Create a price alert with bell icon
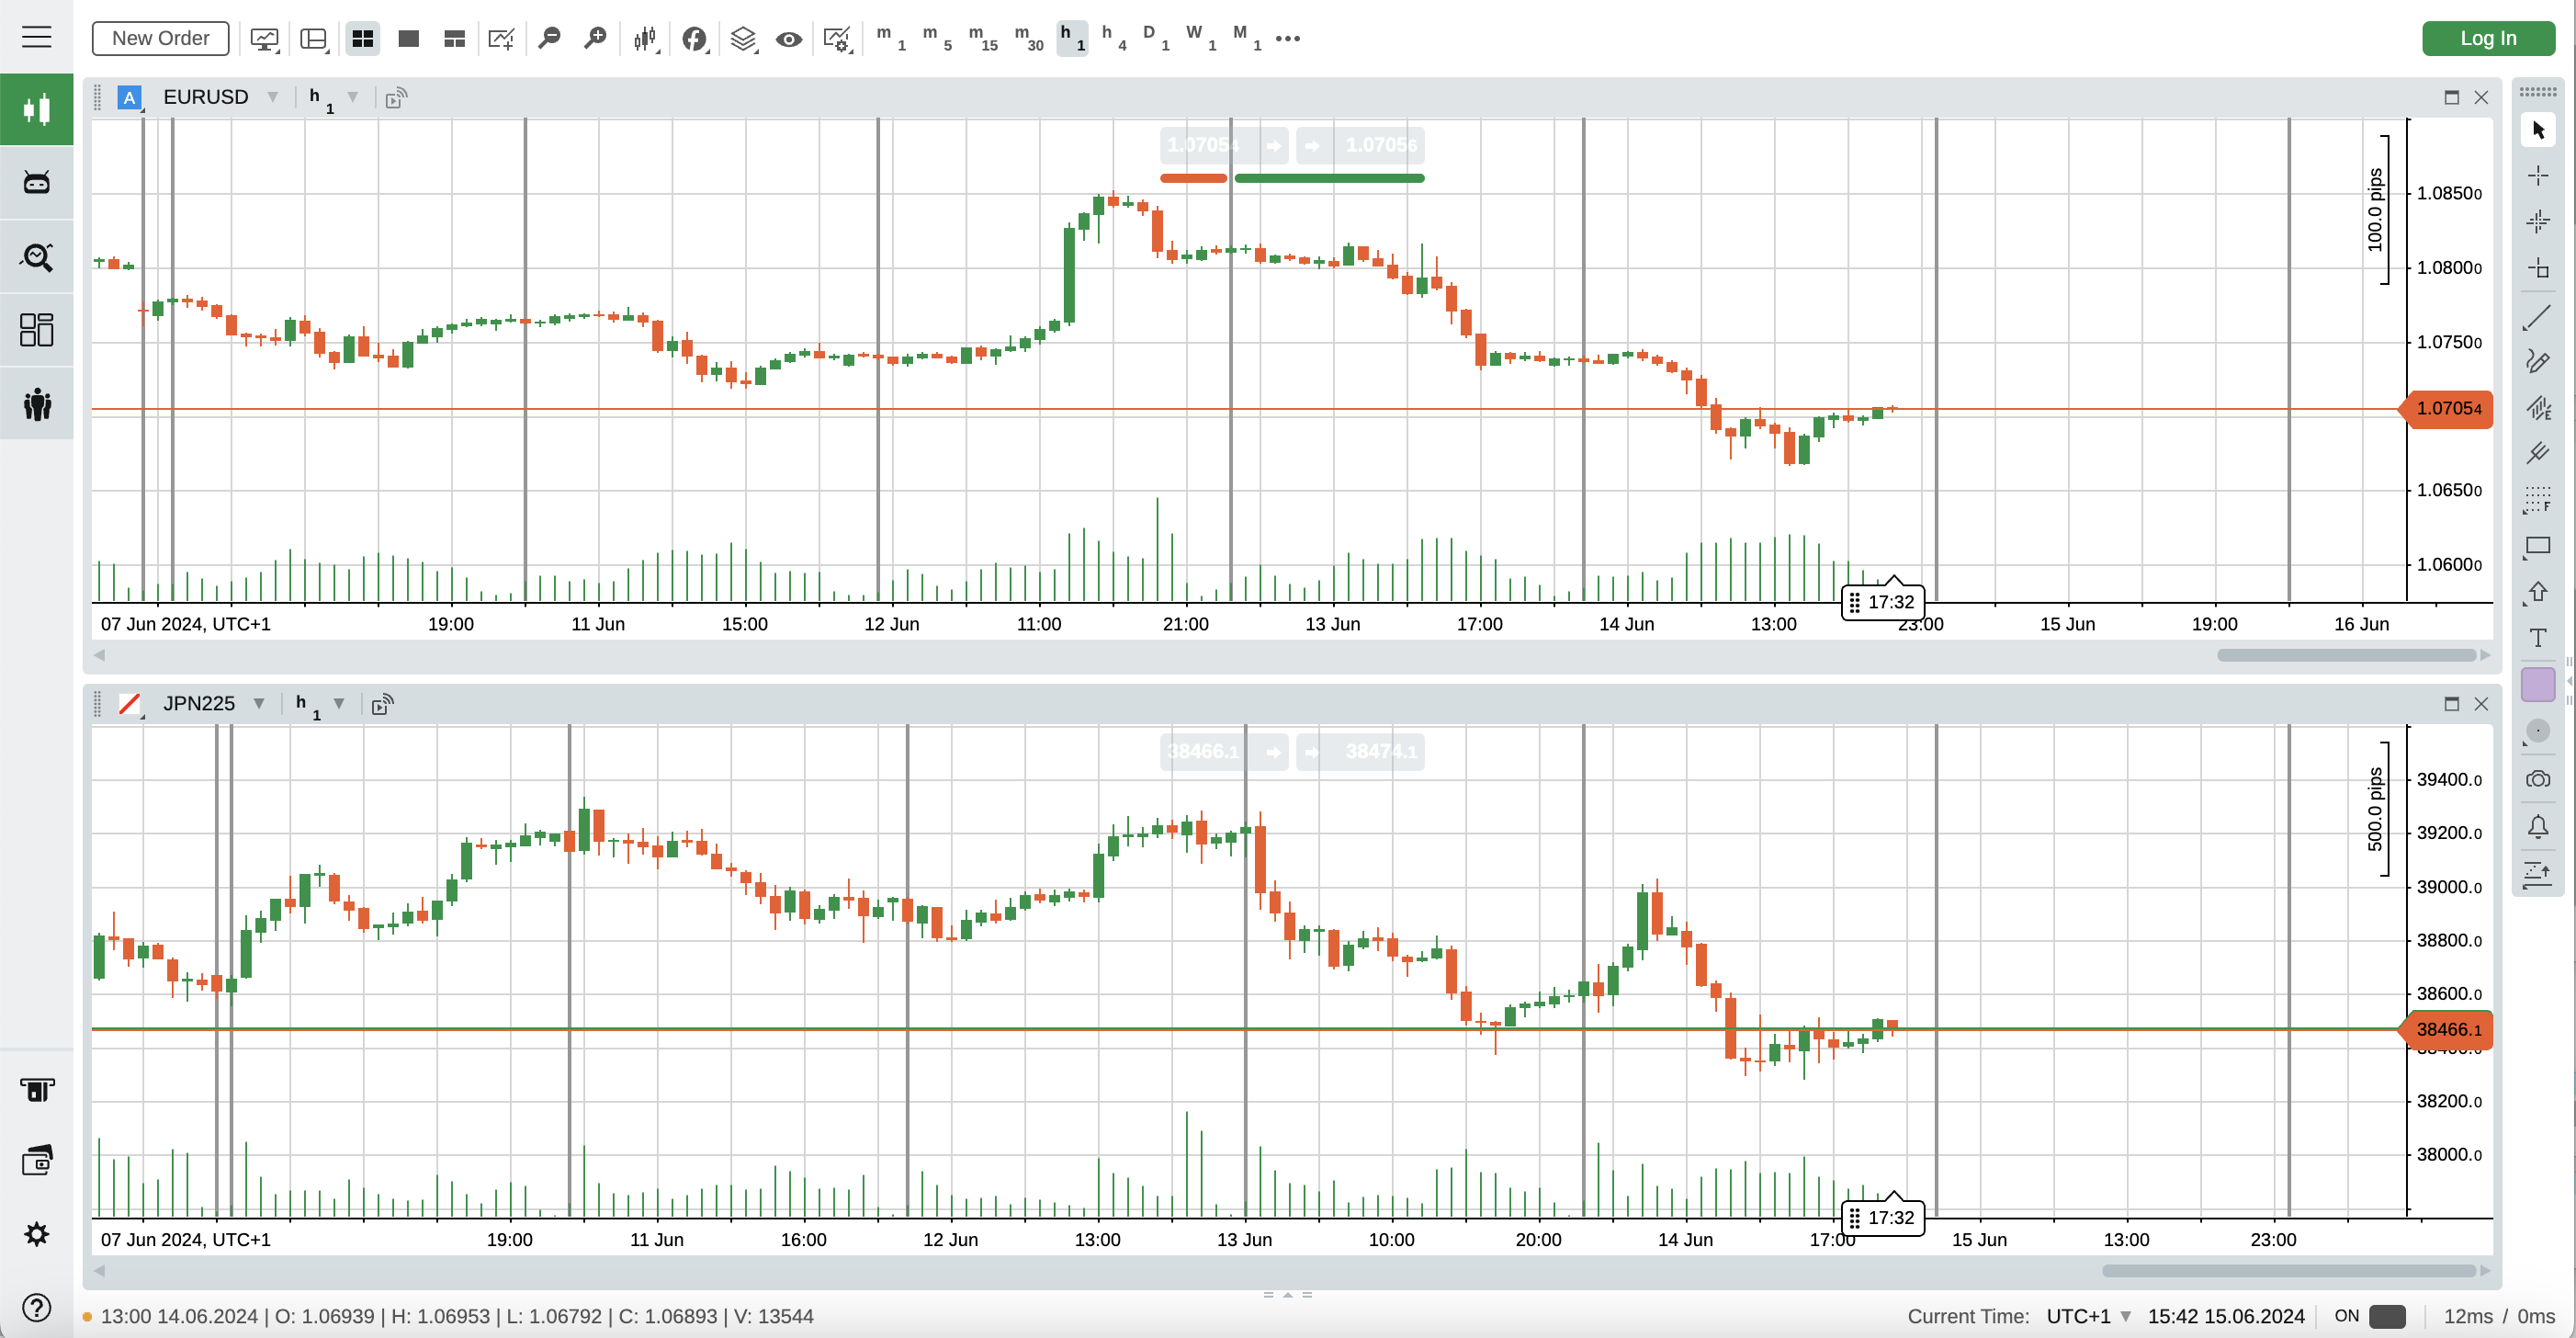Screen dimensions: 2576x1338 tap(2538, 827)
